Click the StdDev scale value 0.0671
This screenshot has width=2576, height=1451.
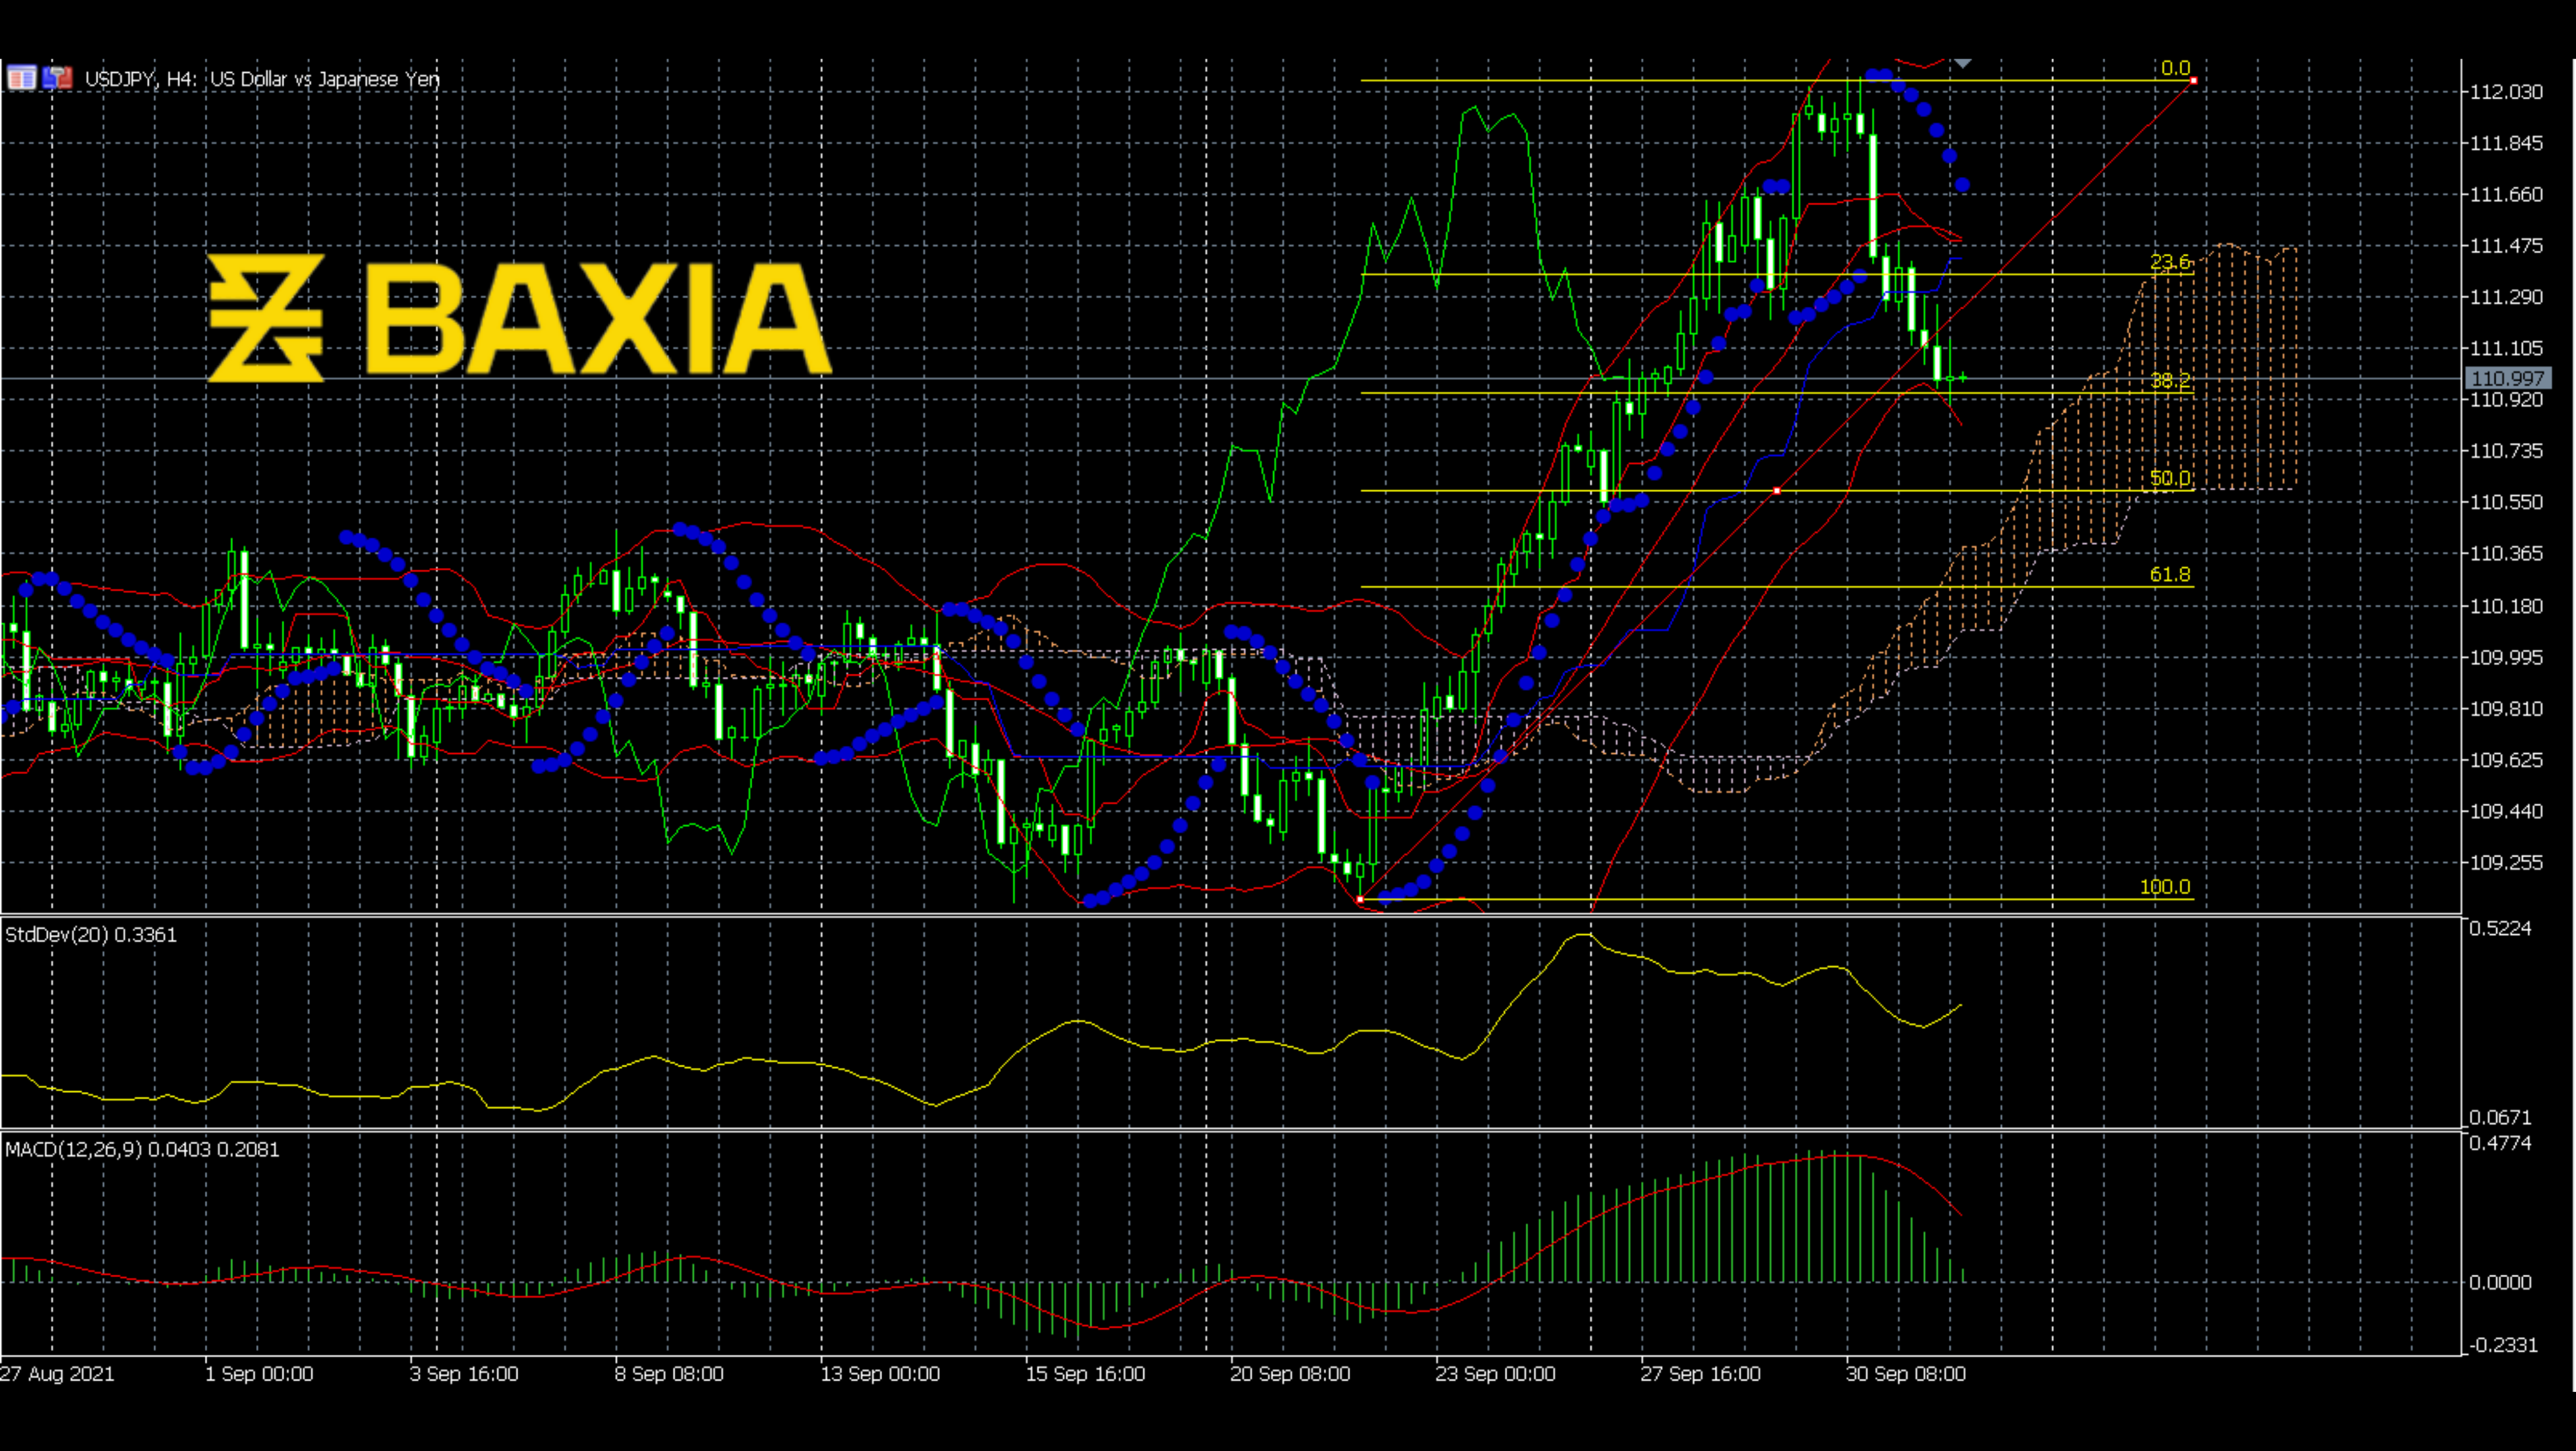pyautogui.click(x=2500, y=1117)
